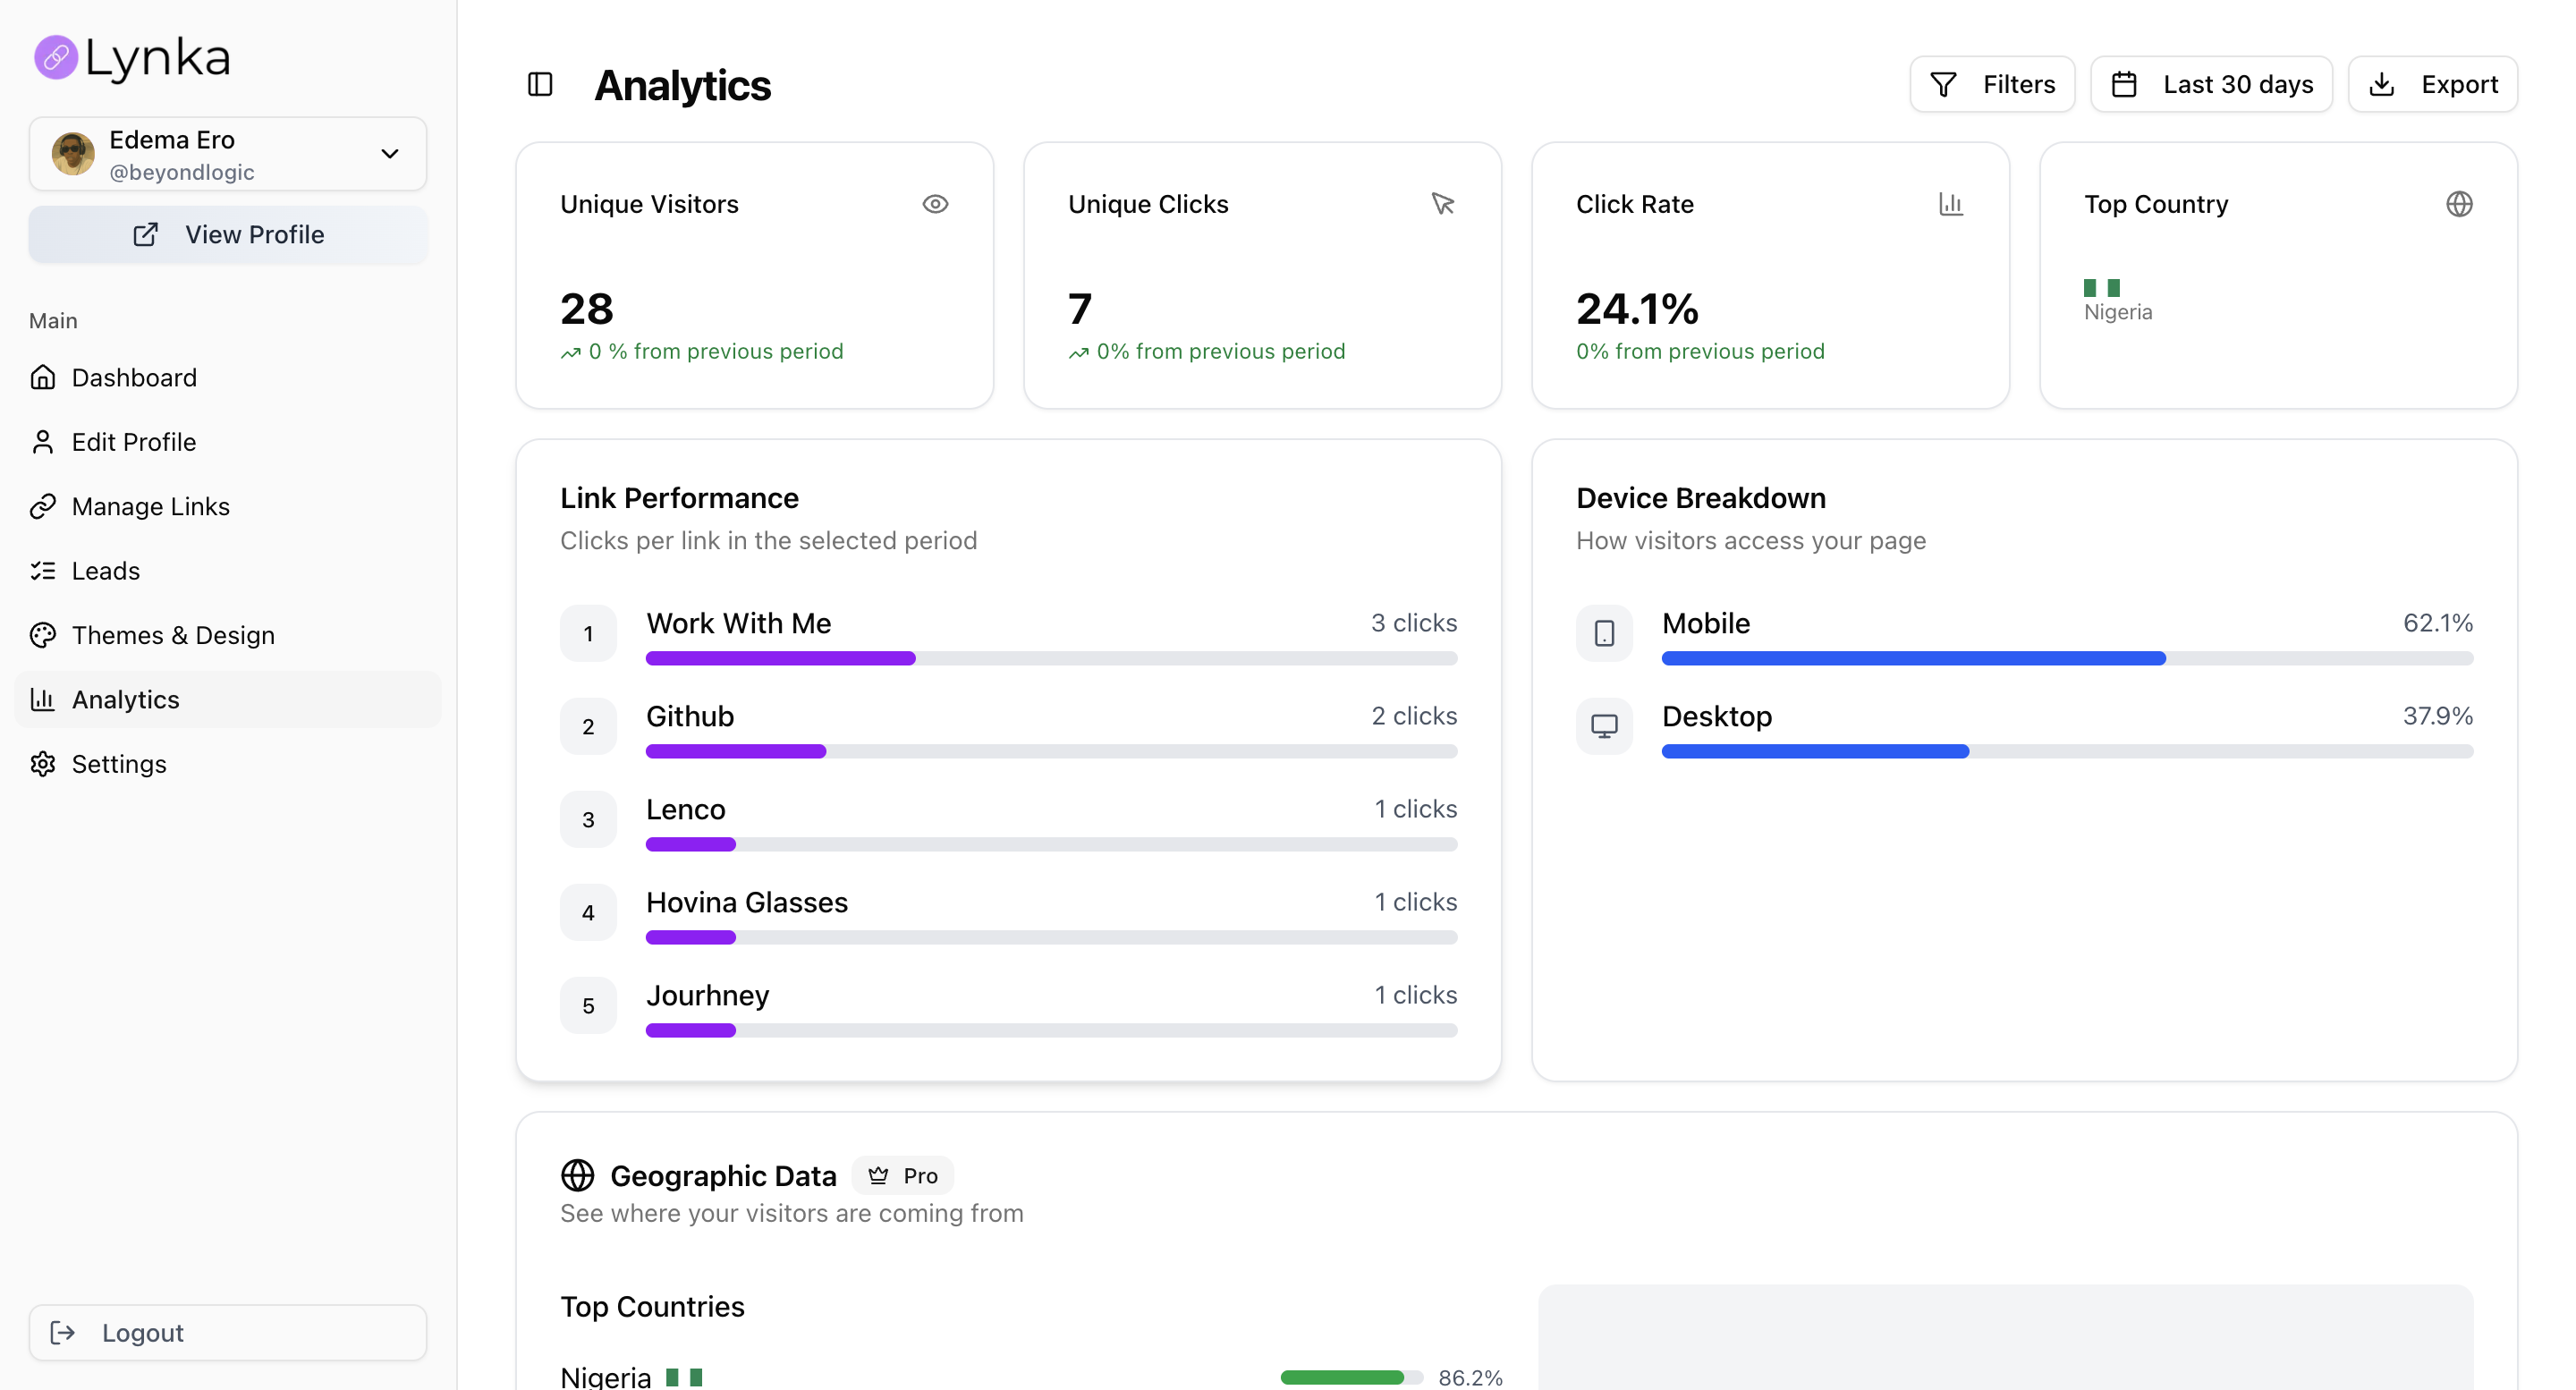Click the Link Performance heading
The image size is (2576, 1390).
click(x=679, y=498)
